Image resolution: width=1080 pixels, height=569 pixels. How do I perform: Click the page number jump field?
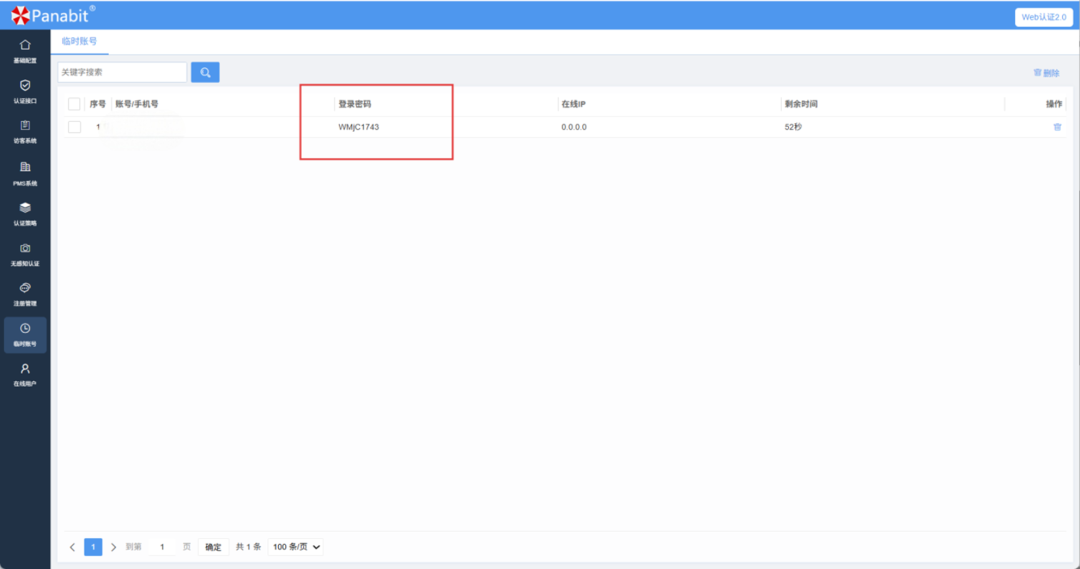point(163,547)
